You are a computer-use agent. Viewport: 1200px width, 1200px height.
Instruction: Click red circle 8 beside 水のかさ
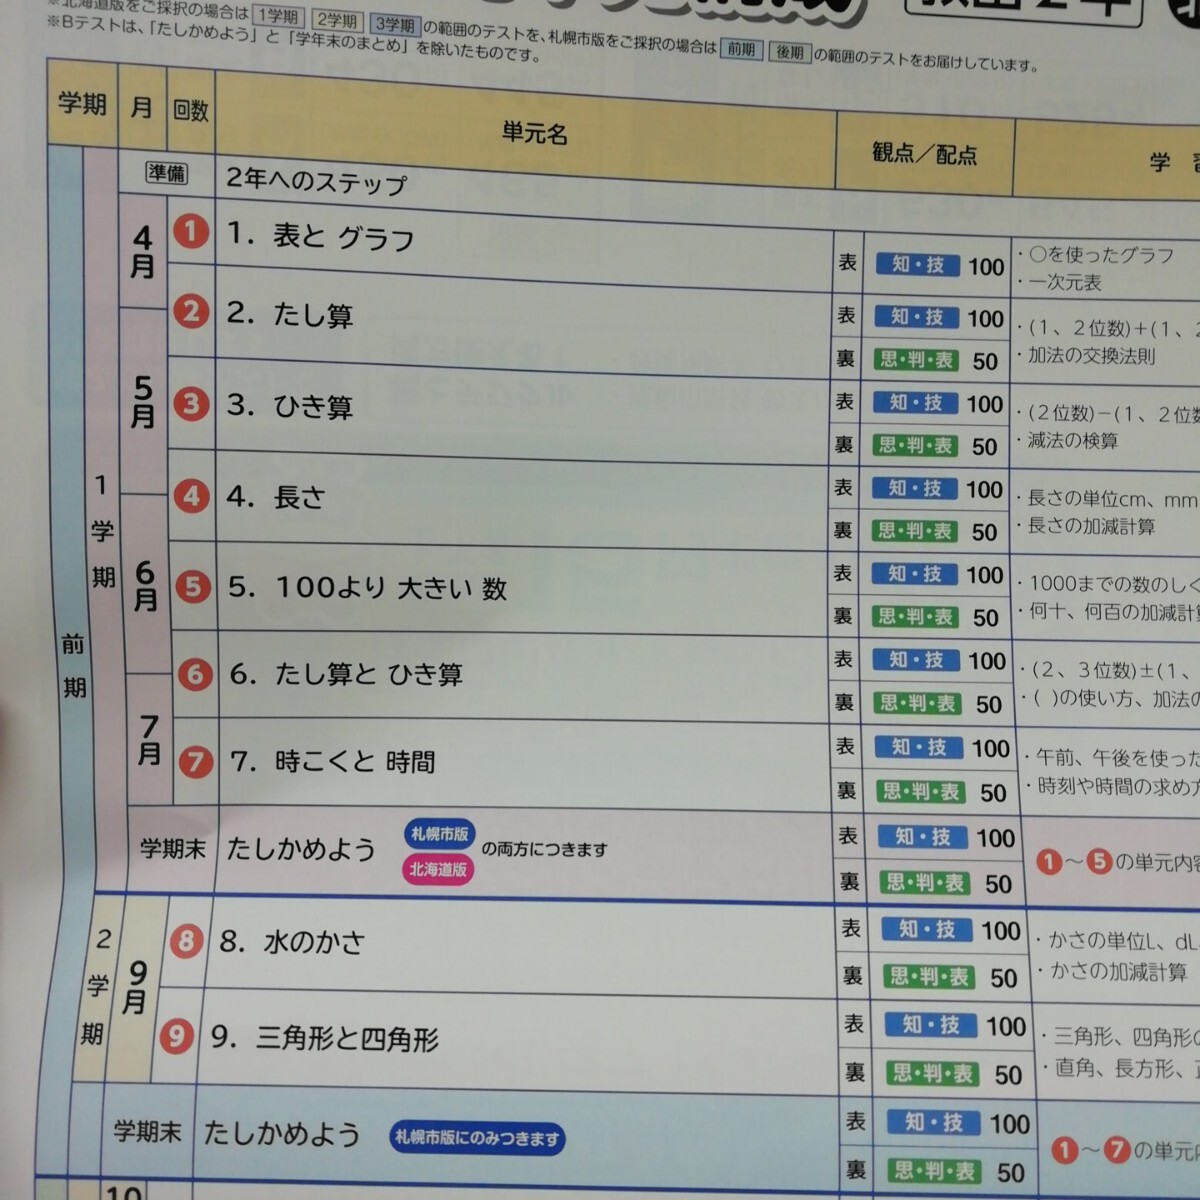click(186, 941)
